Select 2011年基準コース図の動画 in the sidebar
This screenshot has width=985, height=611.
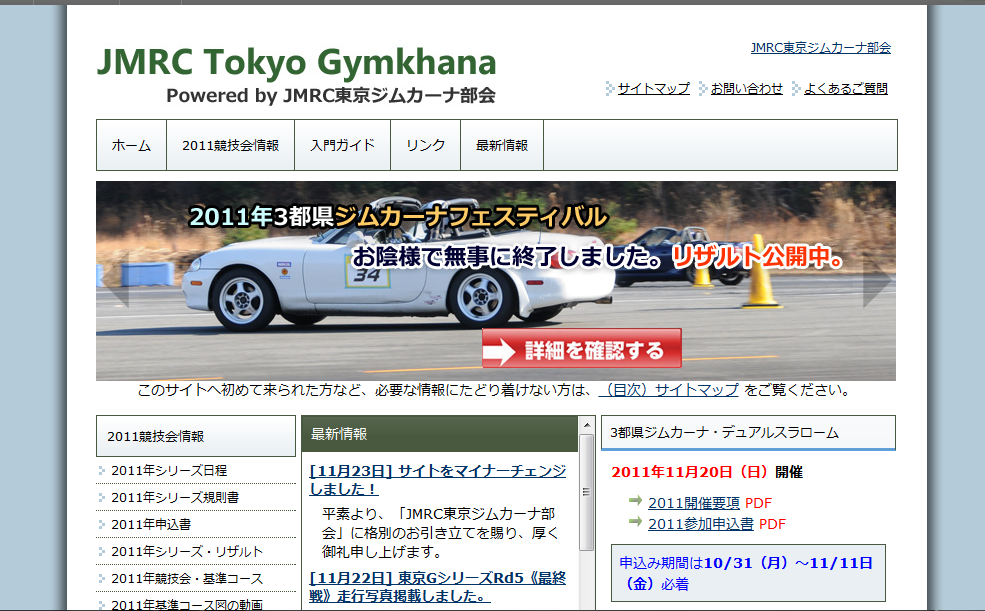click(187, 604)
